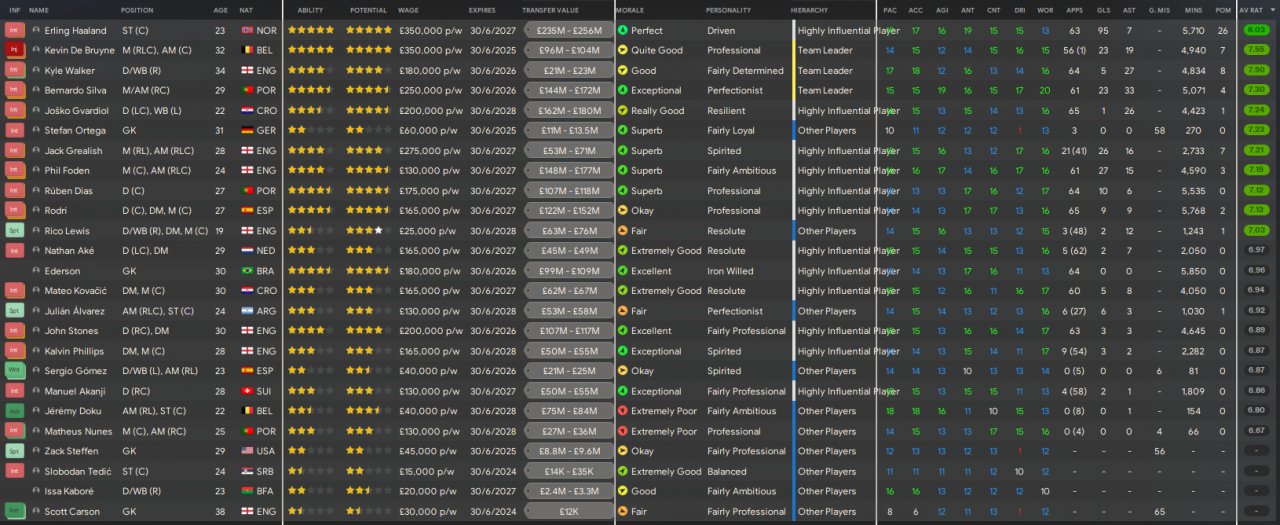The height and width of the screenshot is (525, 1280).
Task: Click Kyle Walker's 7.50 average rating badge
Action: point(1256,70)
